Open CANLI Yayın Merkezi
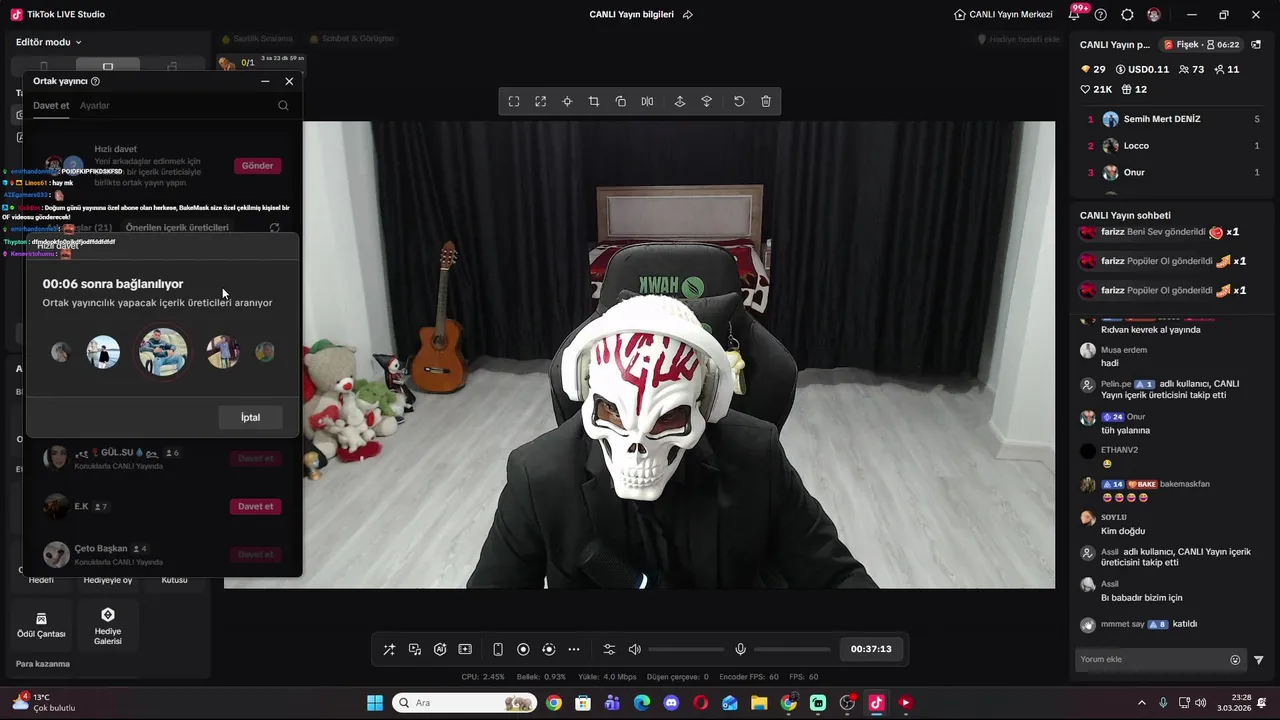 coord(1003,15)
